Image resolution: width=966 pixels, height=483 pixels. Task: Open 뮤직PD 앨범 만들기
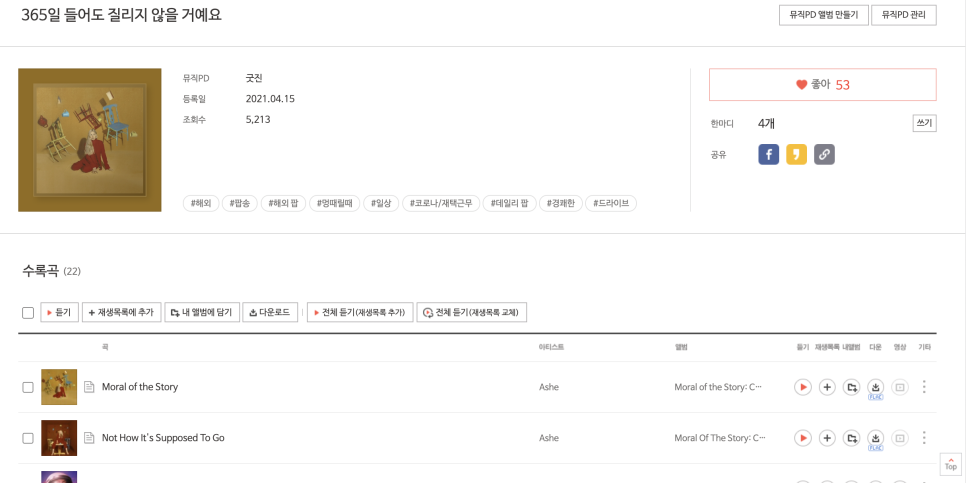click(824, 15)
